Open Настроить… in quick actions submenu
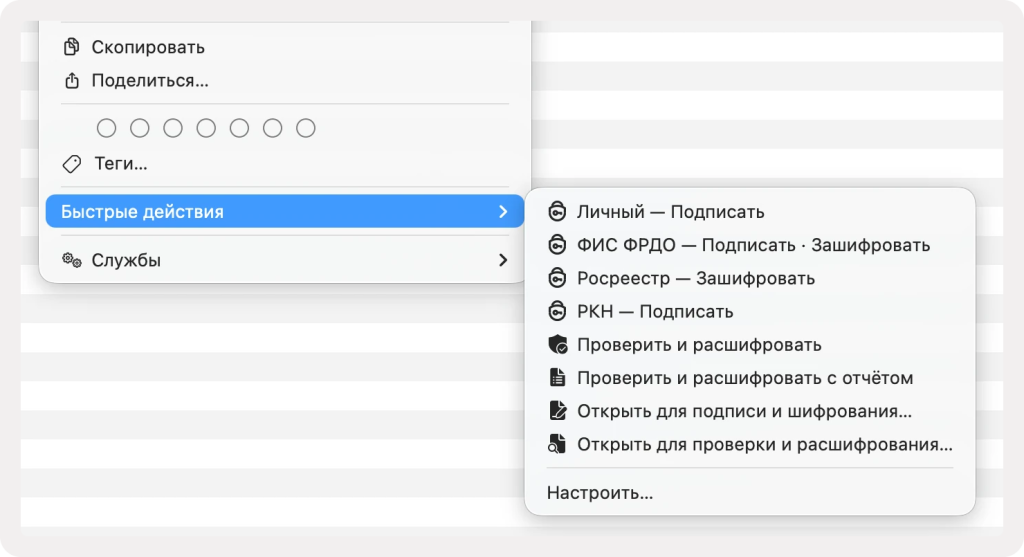This screenshot has width=1024, height=557. tap(750, 492)
